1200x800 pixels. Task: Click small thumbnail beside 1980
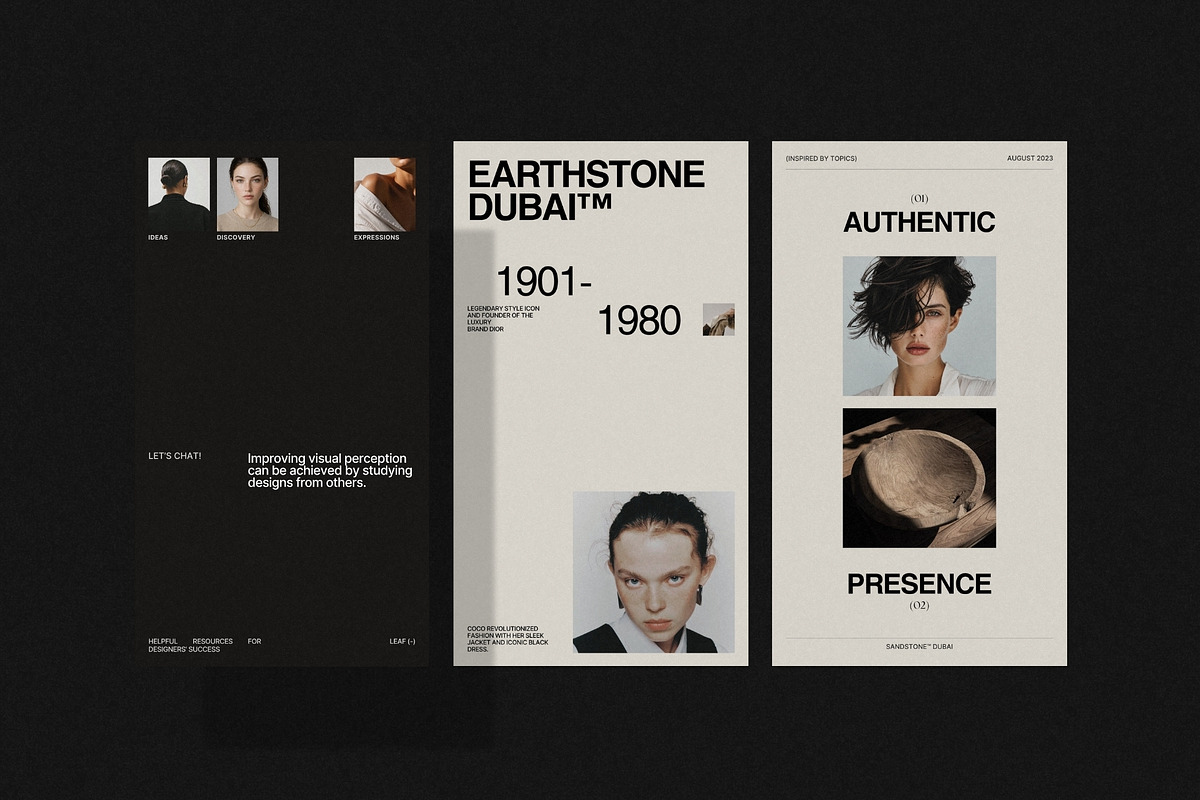point(719,320)
